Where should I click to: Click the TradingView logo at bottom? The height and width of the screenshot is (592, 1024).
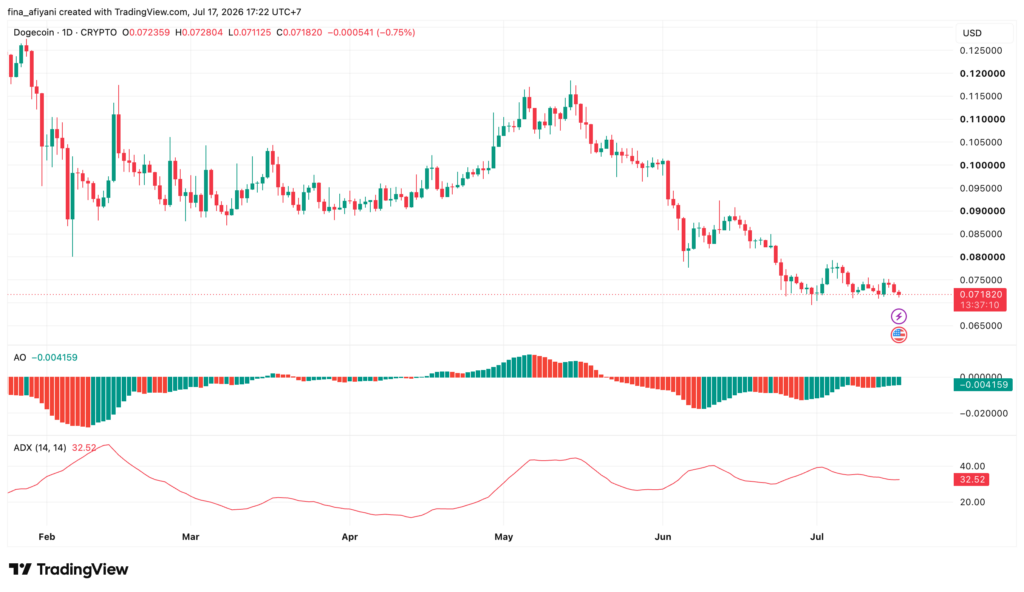click(x=69, y=569)
